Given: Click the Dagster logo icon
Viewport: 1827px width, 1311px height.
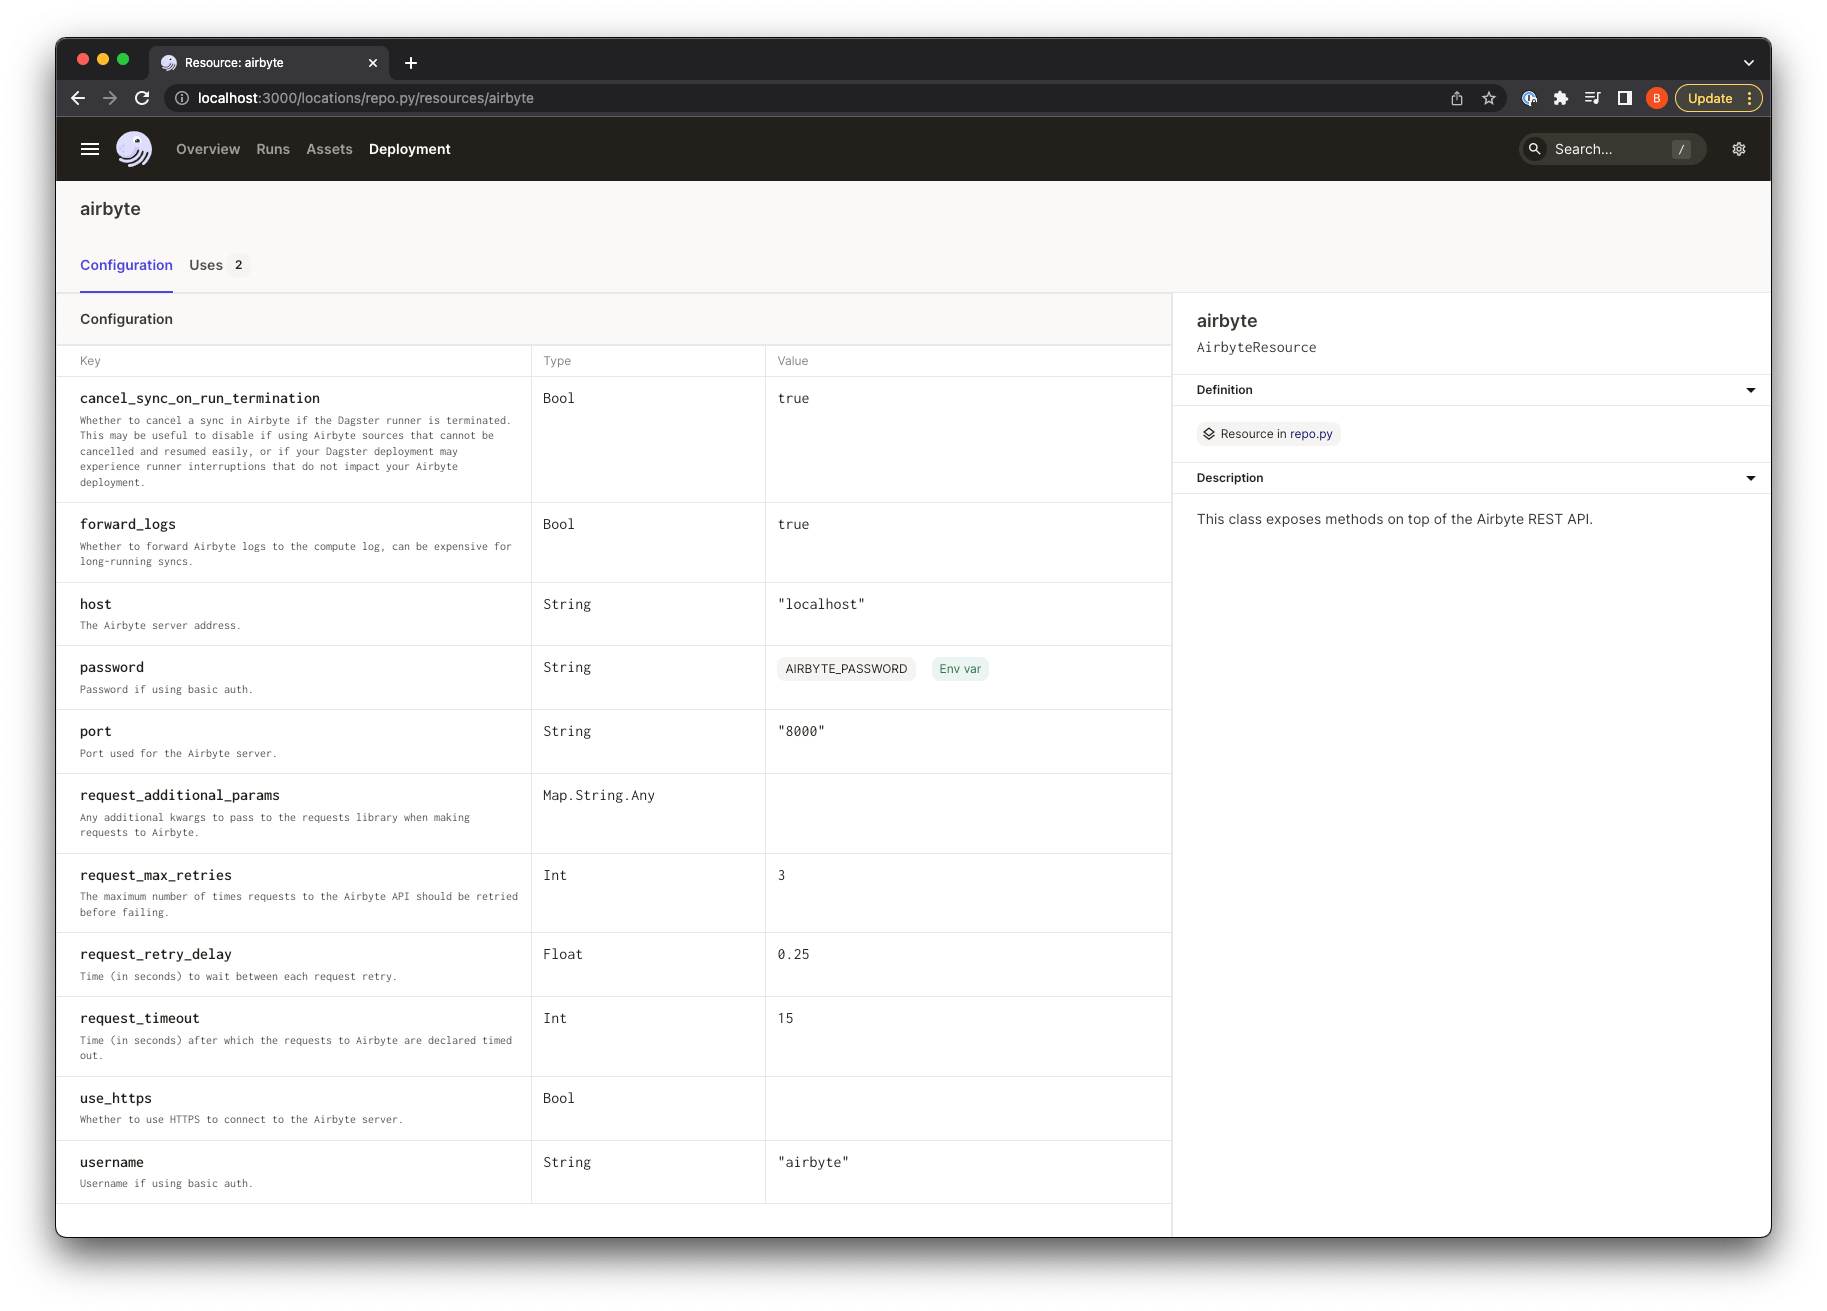Looking at the screenshot, I should 134,149.
